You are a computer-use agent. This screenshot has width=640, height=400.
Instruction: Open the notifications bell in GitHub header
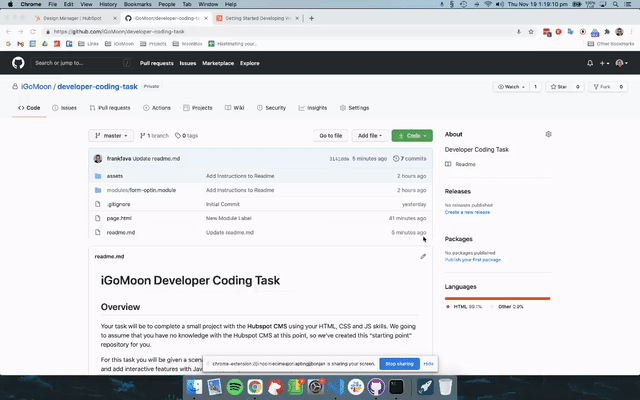(590, 63)
